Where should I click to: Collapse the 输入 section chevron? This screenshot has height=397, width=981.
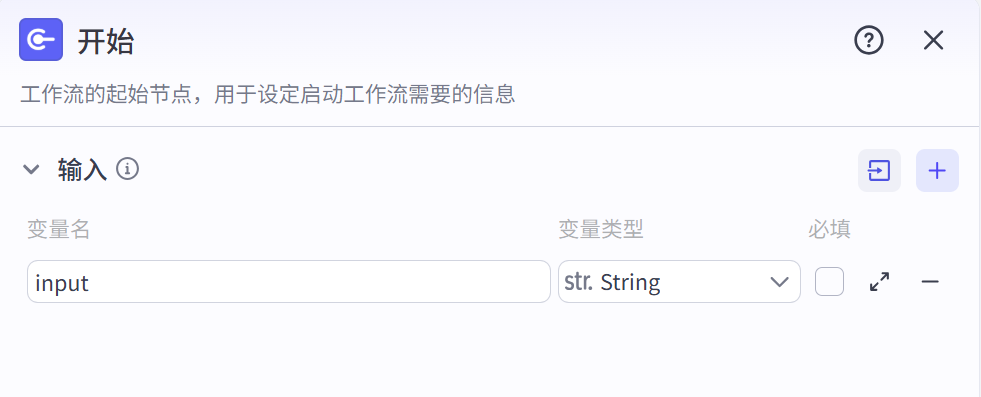[x=31, y=169]
